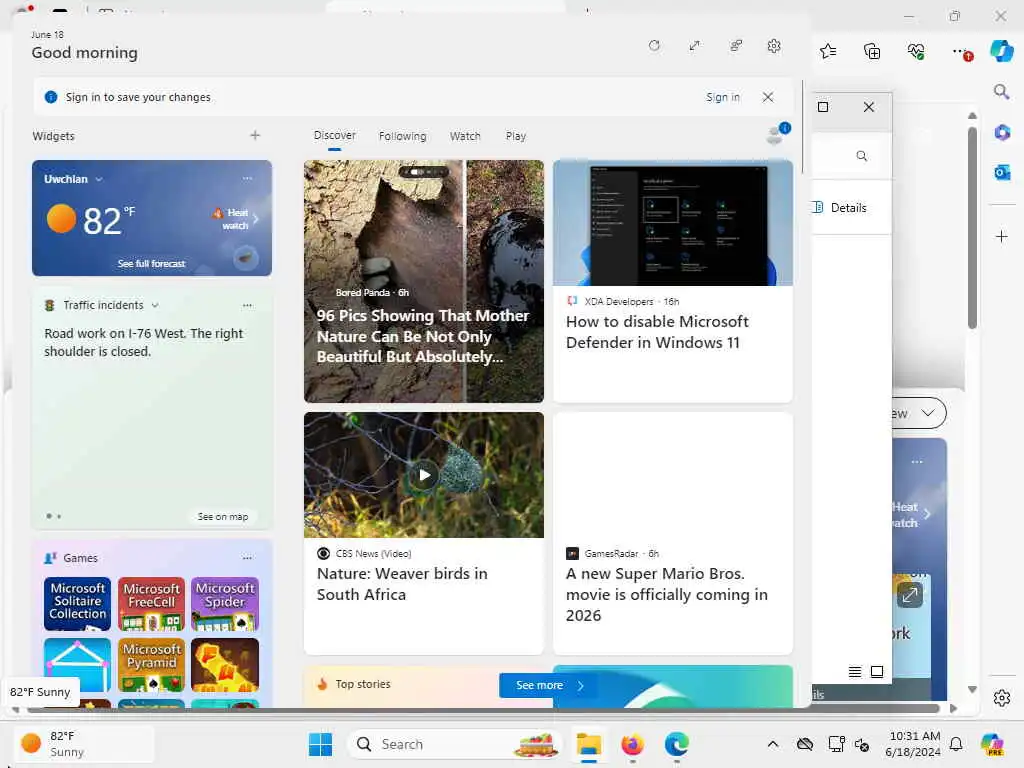This screenshot has width=1024, height=768.
Task: Switch to large icons view in background panel
Action: [x=877, y=671]
